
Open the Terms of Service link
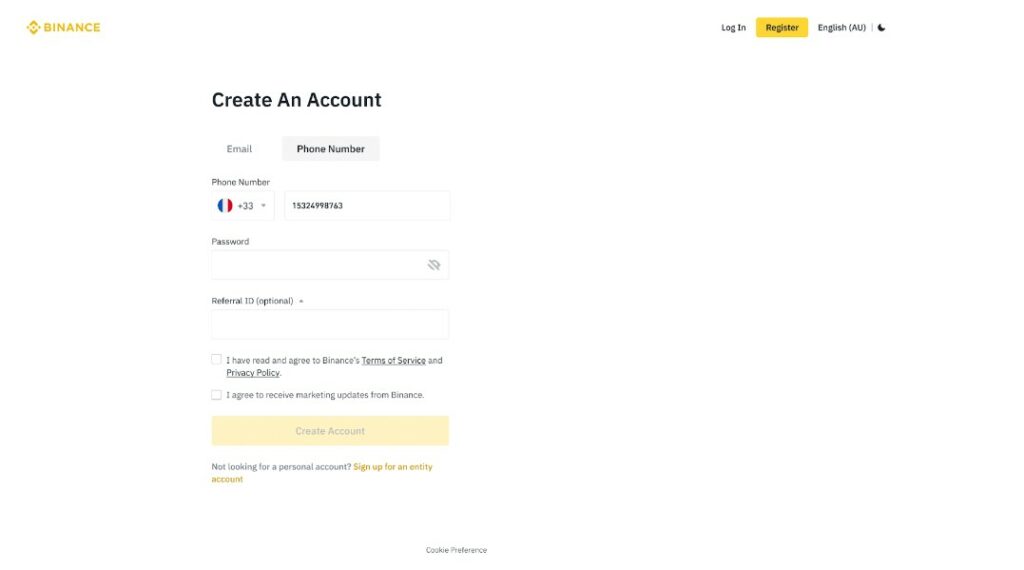(393, 360)
